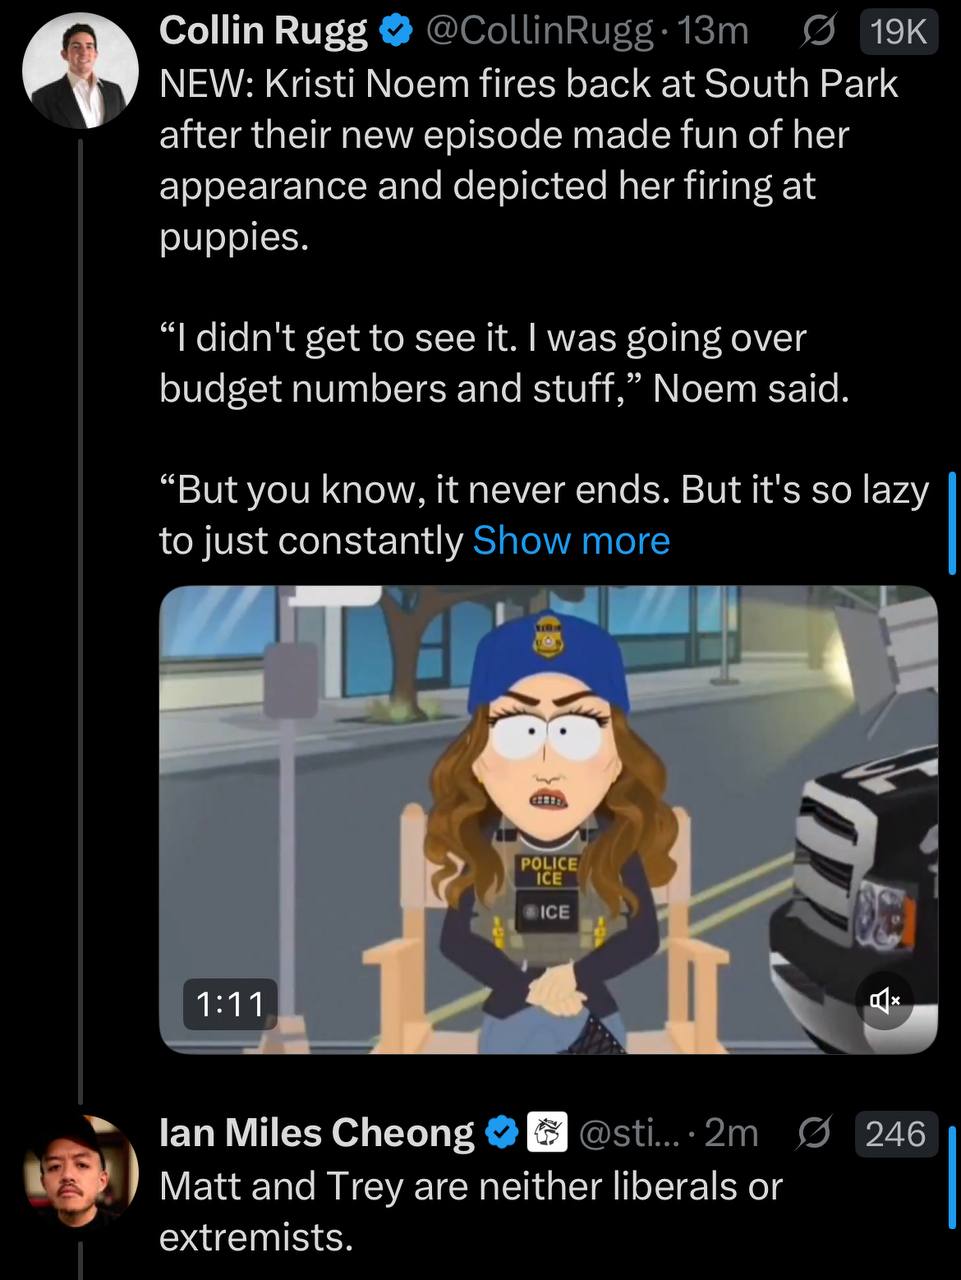Viewport: 961px width, 1280px height.
Task: Click the Ian Miles Cheong display name
Action: [x=317, y=1133]
